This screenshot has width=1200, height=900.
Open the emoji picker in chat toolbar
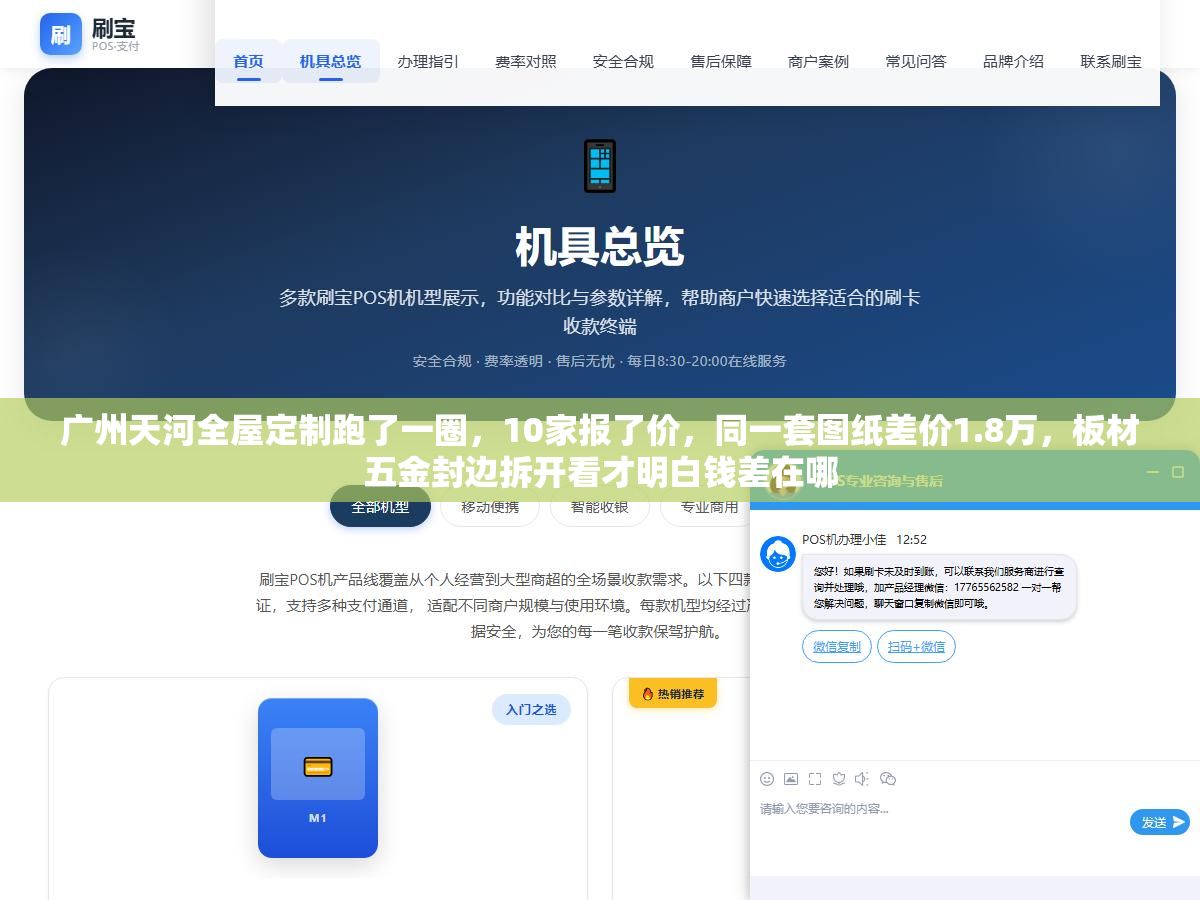tap(767, 779)
